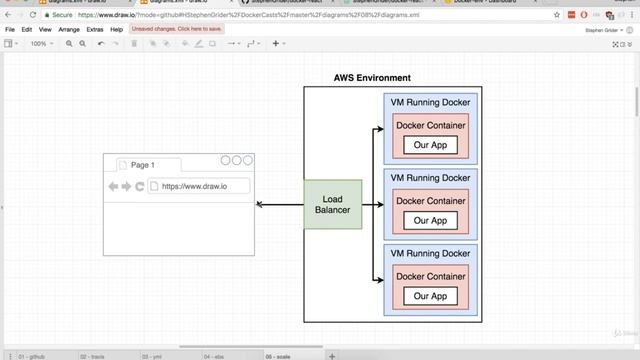Image resolution: width=640 pixels, height=360 pixels.
Task: Open the Help menu
Action: tap(116, 29)
